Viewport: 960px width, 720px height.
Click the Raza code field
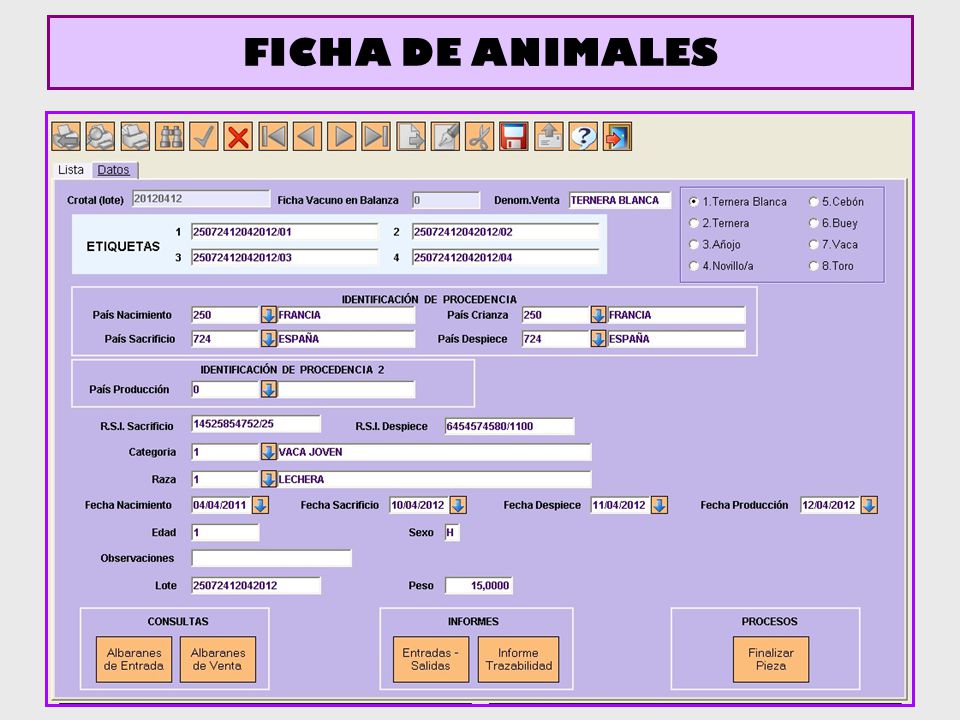(x=226, y=479)
